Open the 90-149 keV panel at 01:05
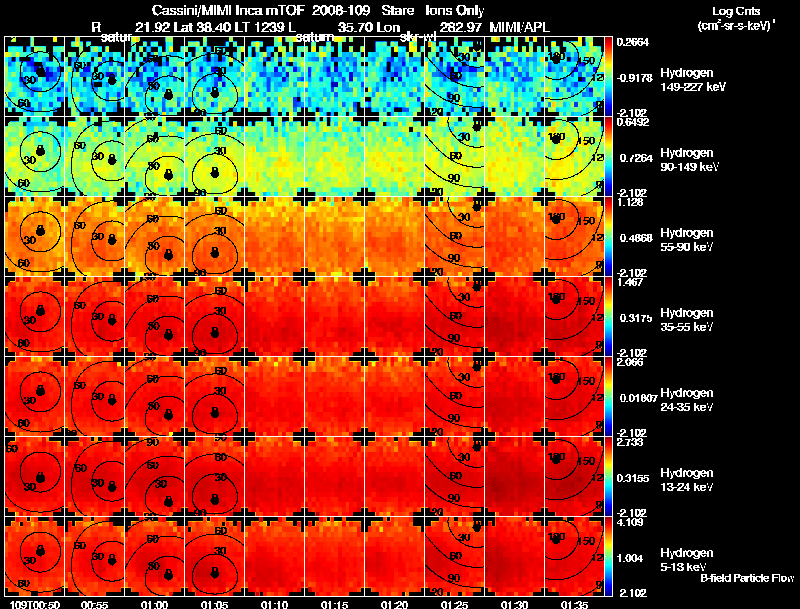This screenshot has height=609, width=800. (x=215, y=157)
